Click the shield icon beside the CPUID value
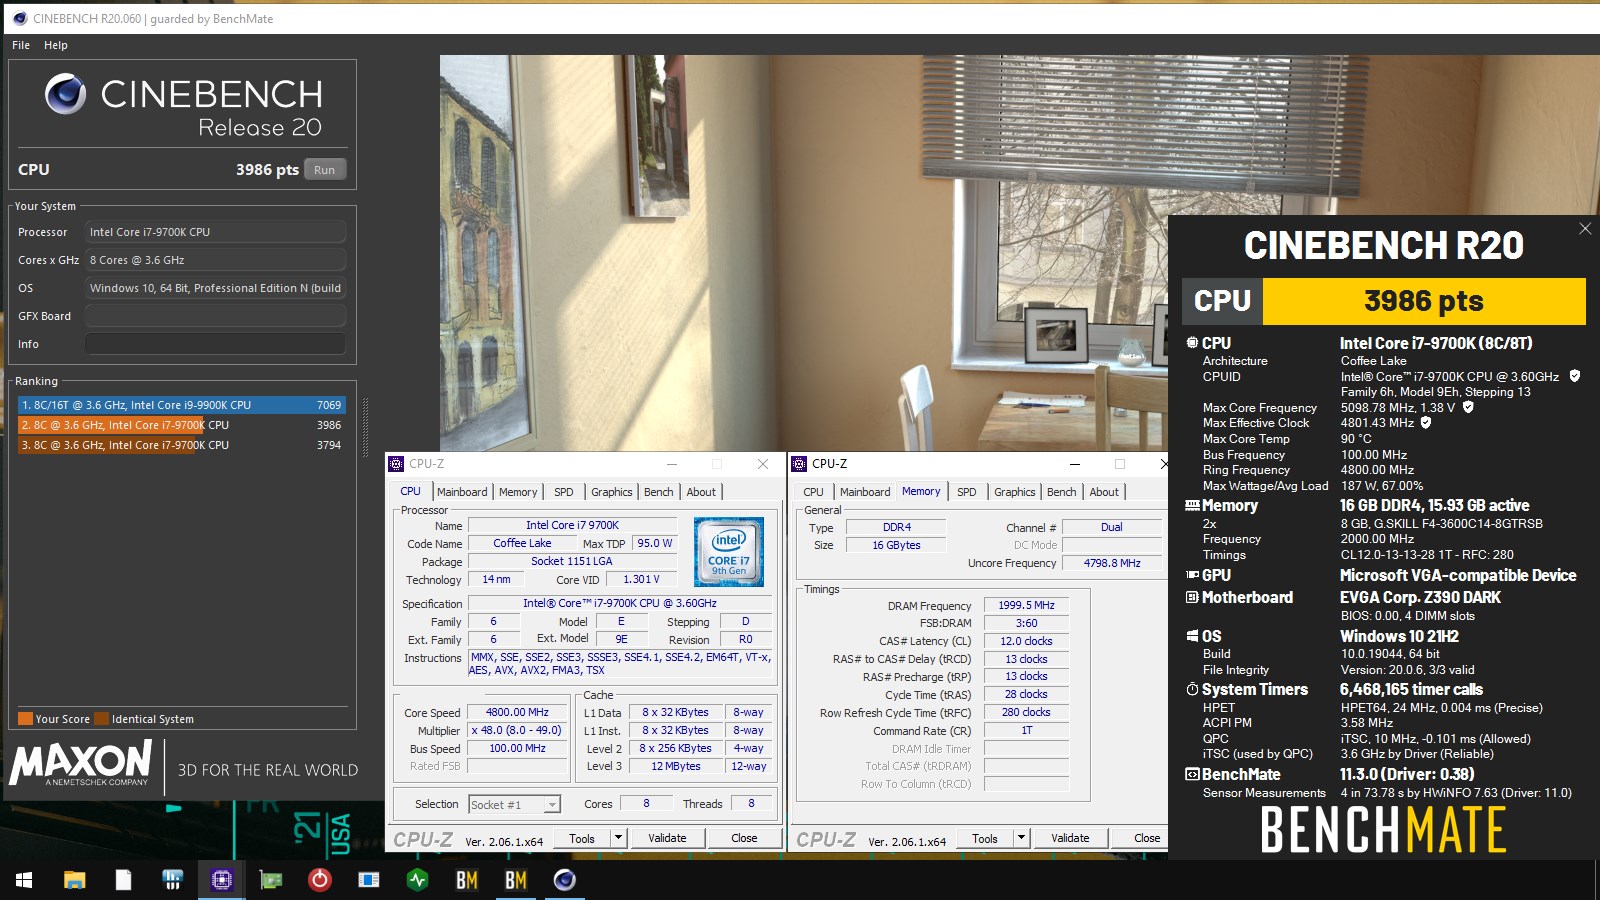Screen dimensions: 1600x900 [1575, 376]
